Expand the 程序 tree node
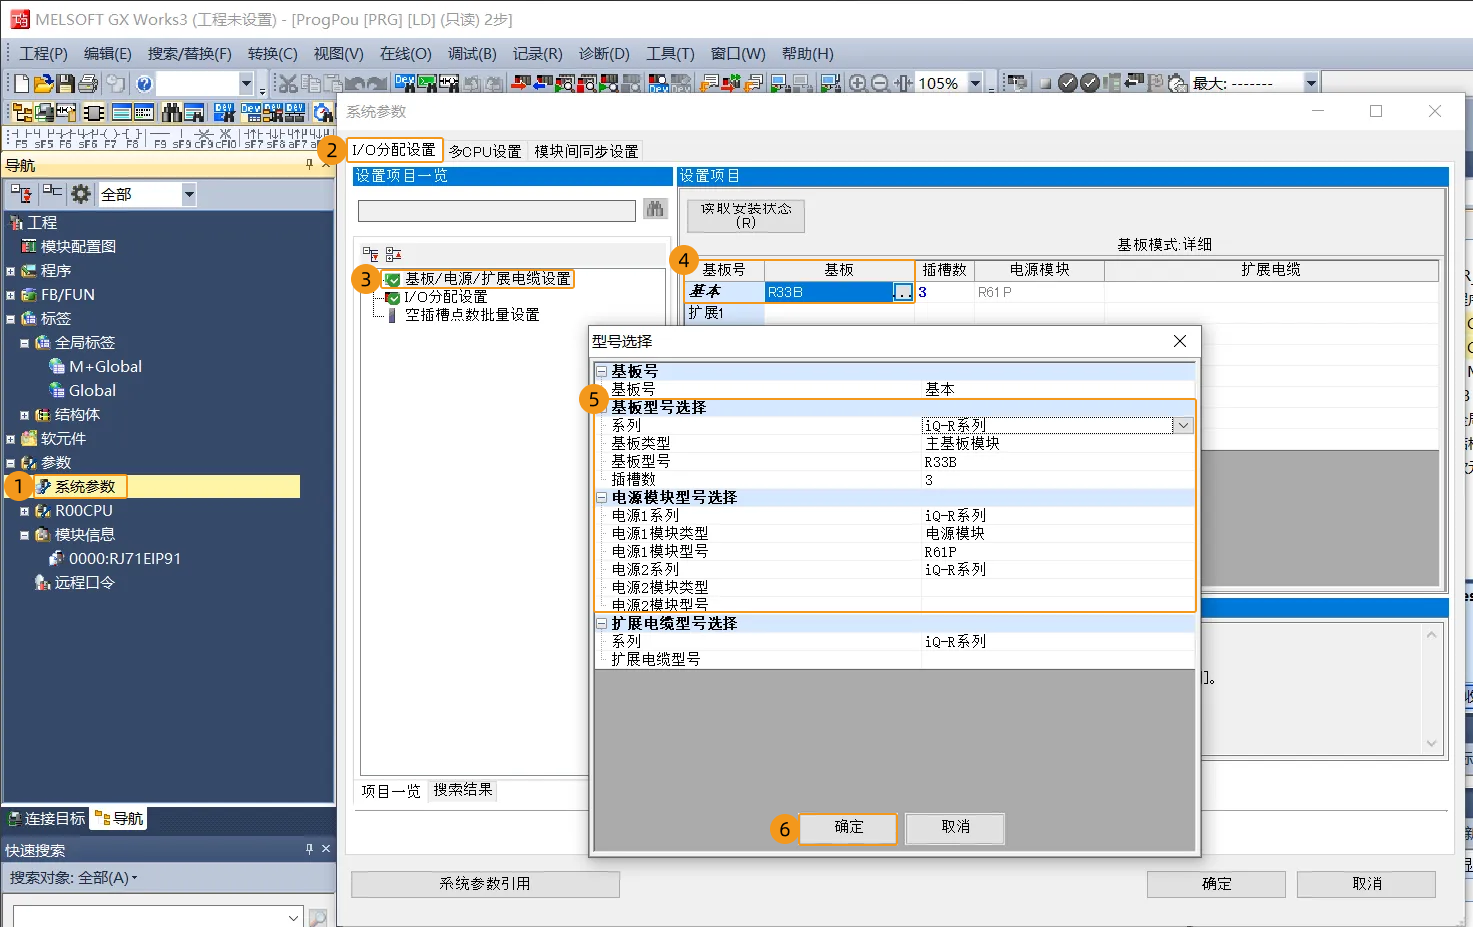The image size is (1473, 927). pos(10,271)
